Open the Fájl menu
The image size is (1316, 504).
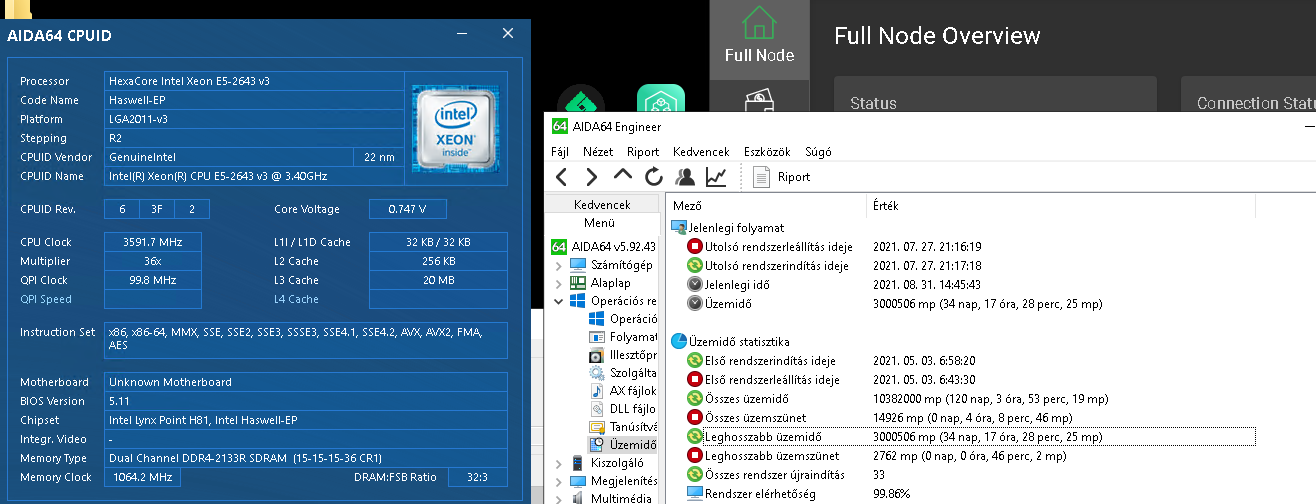coord(560,152)
